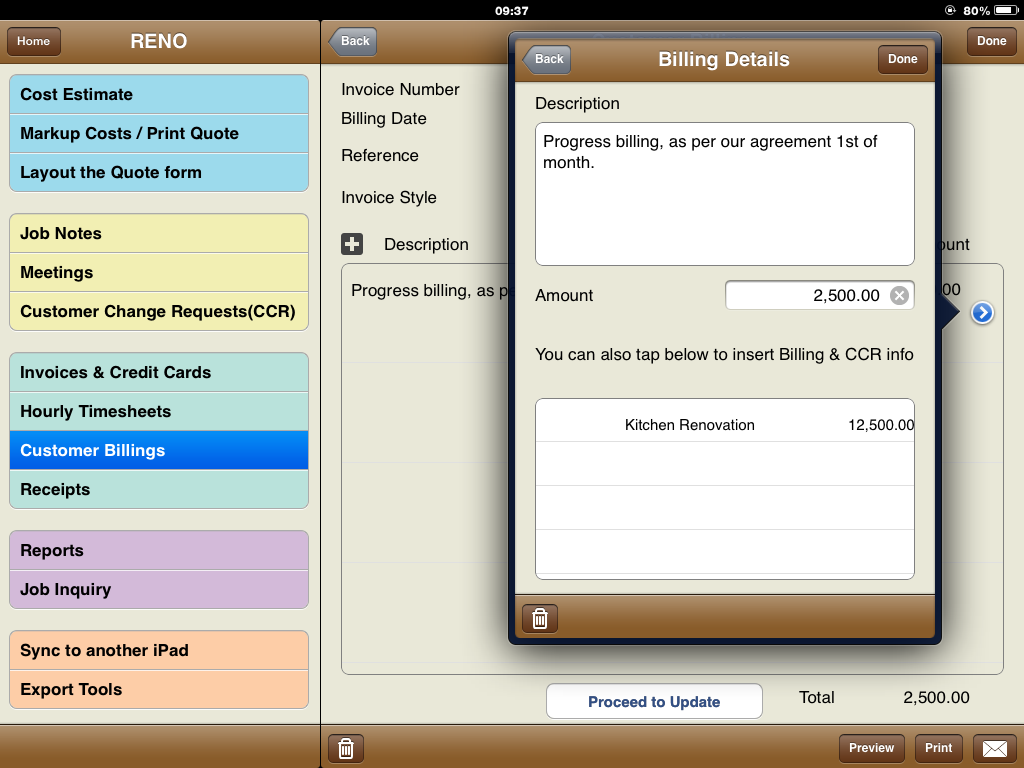This screenshot has height=768, width=1024.
Task: Clear the Amount field with the X icon
Action: coord(899,295)
